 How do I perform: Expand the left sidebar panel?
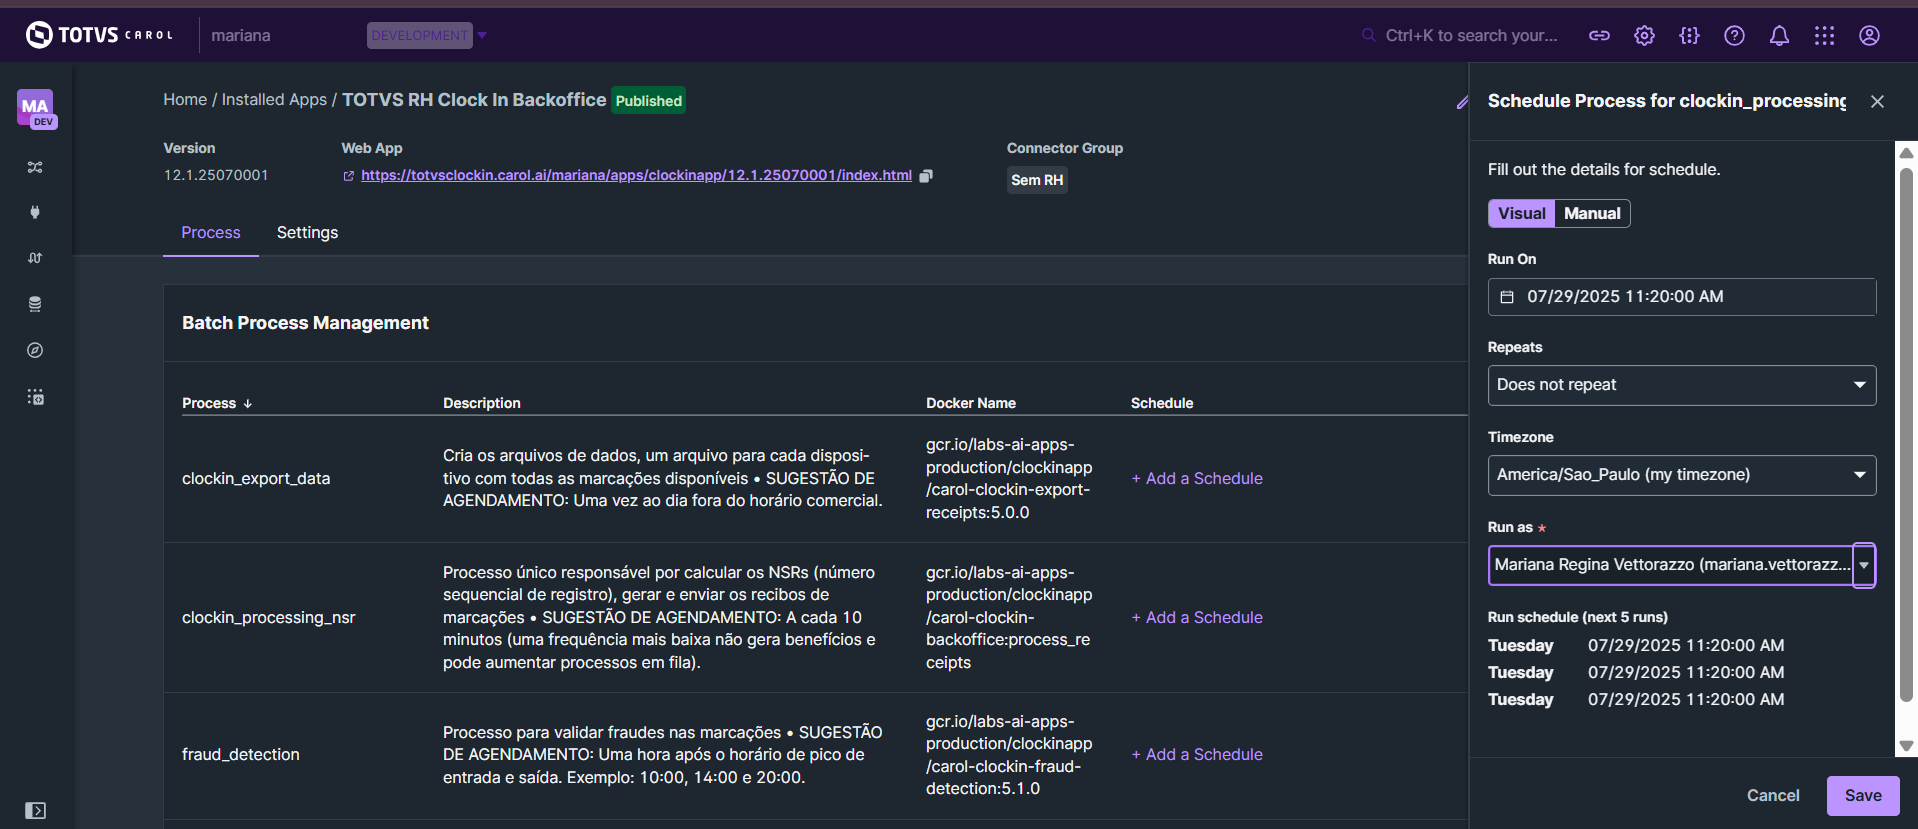[x=35, y=810]
